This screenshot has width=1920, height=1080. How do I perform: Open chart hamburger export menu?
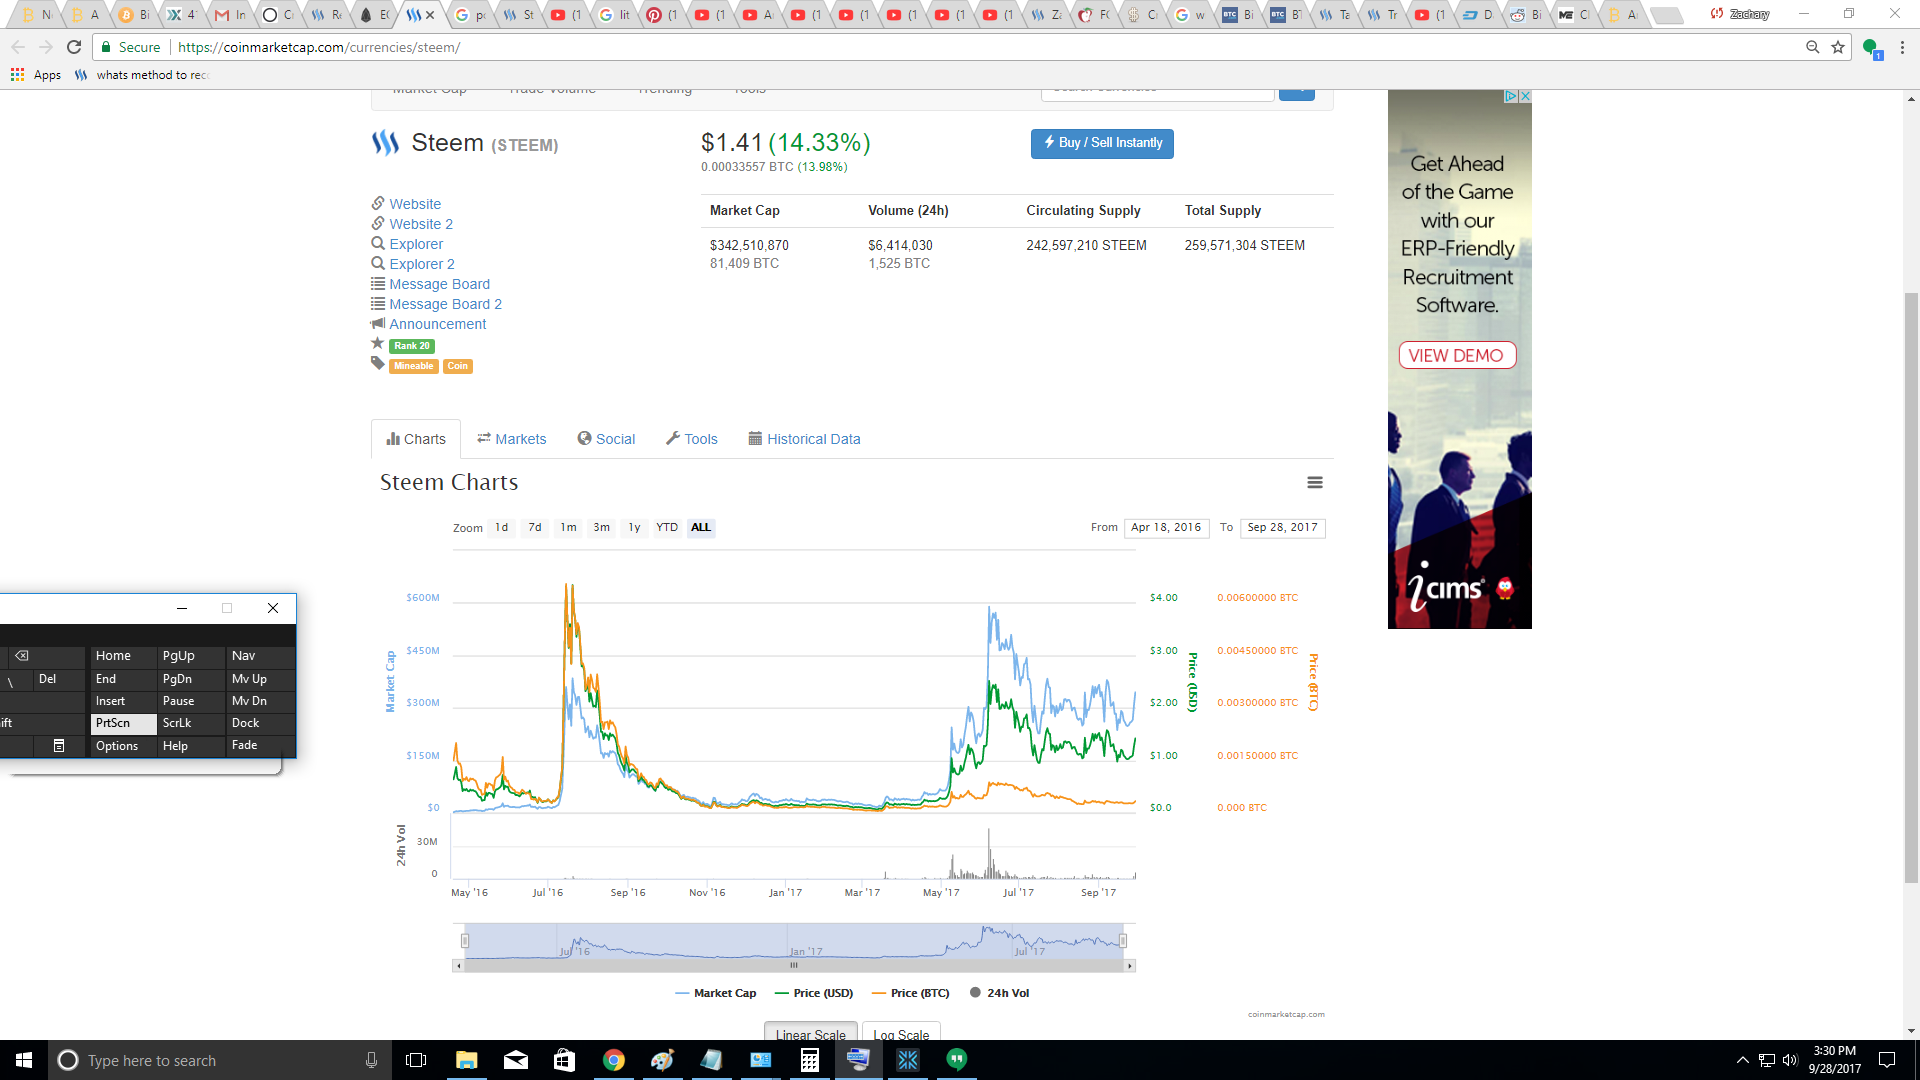pos(1315,483)
